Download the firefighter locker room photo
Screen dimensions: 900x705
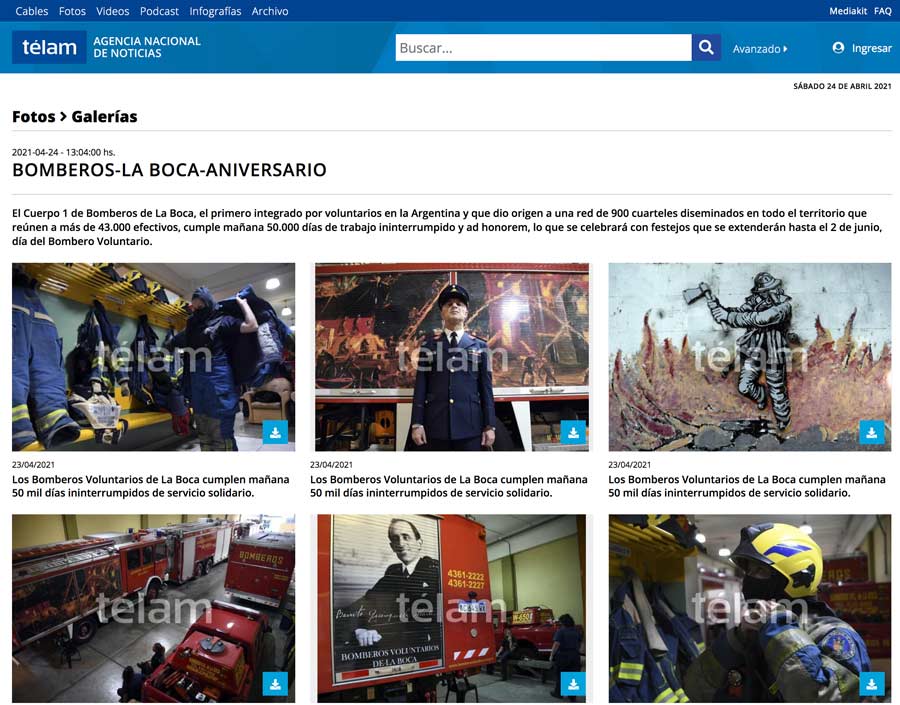(276, 432)
